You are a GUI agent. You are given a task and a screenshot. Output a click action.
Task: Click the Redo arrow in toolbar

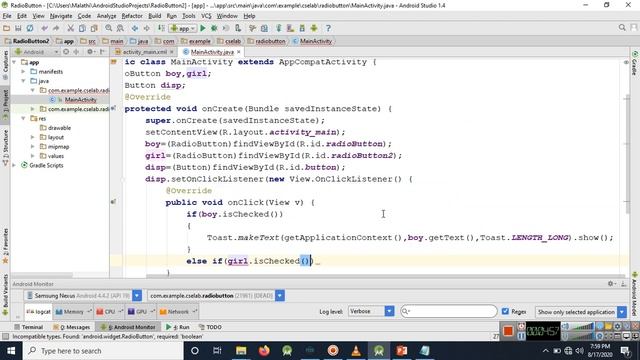(56, 28)
